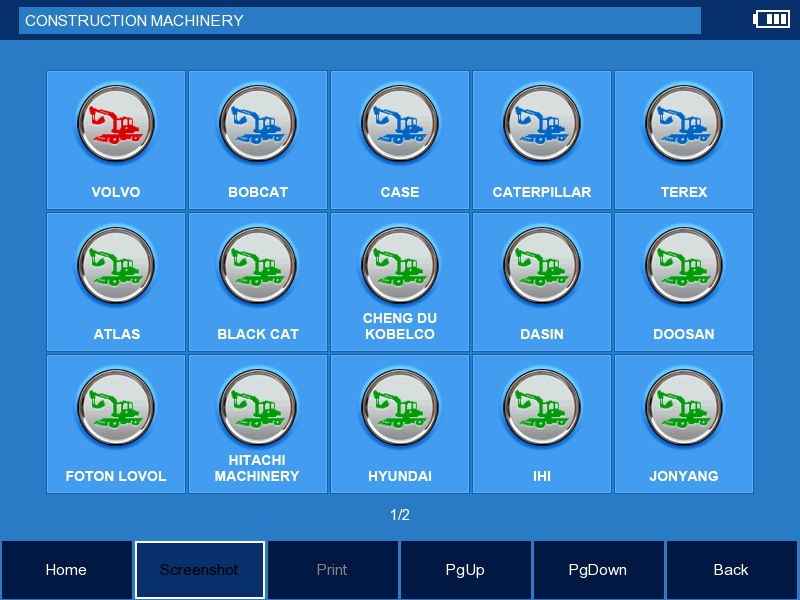Go to the Home screen
Viewport: 800px width, 600px height.
click(66, 569)
